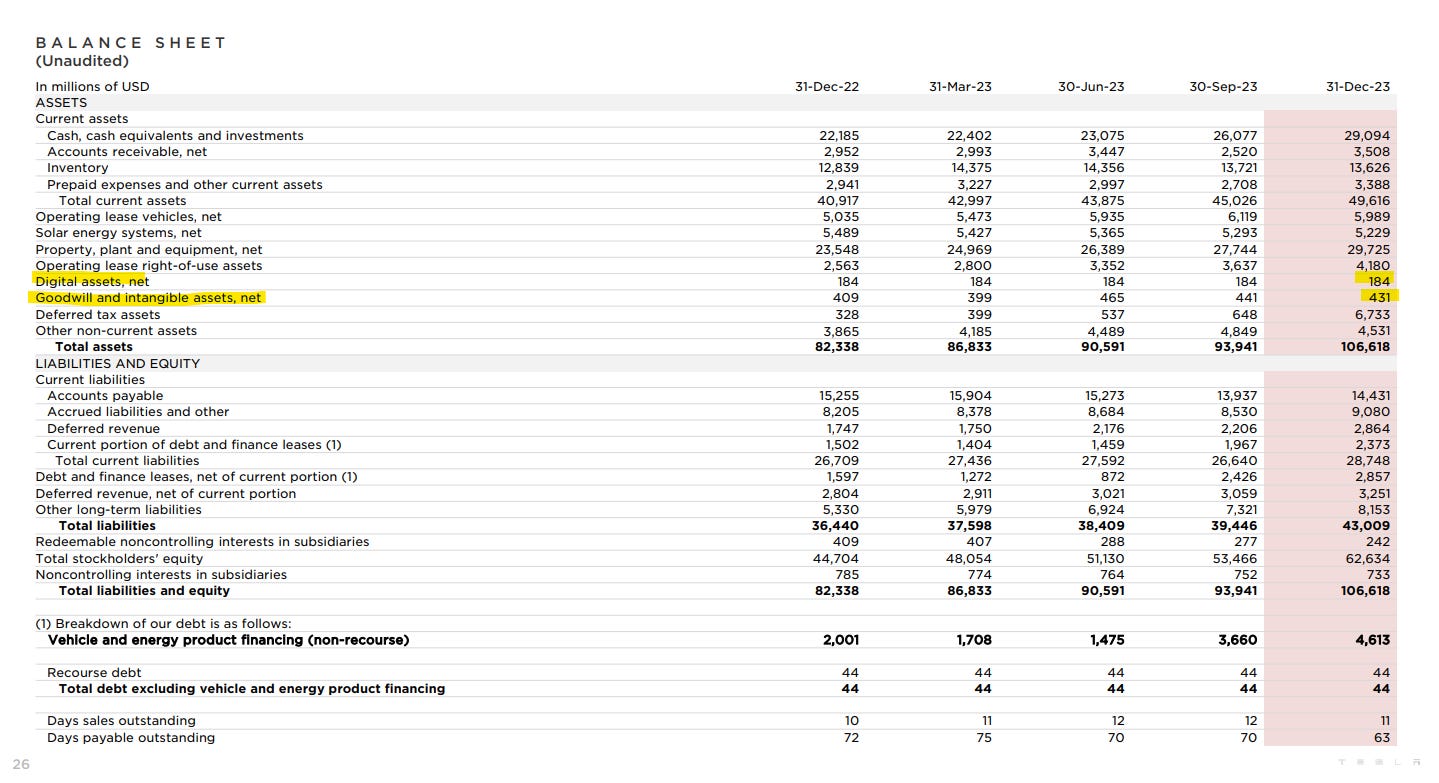1439x783 pixels.
Task: Select the "30-Sep-23" column header
Action: (x=1223, y=87)
